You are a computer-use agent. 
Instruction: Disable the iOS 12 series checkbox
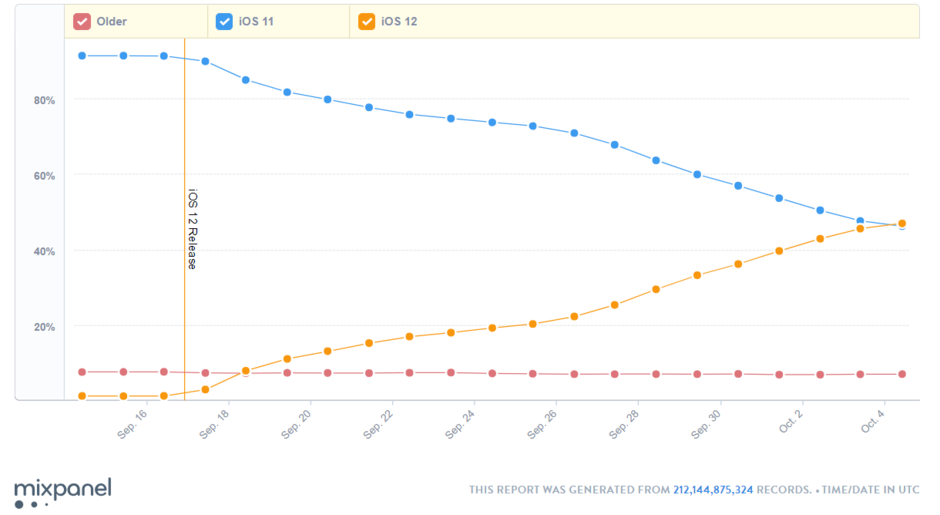coord(367,21)
